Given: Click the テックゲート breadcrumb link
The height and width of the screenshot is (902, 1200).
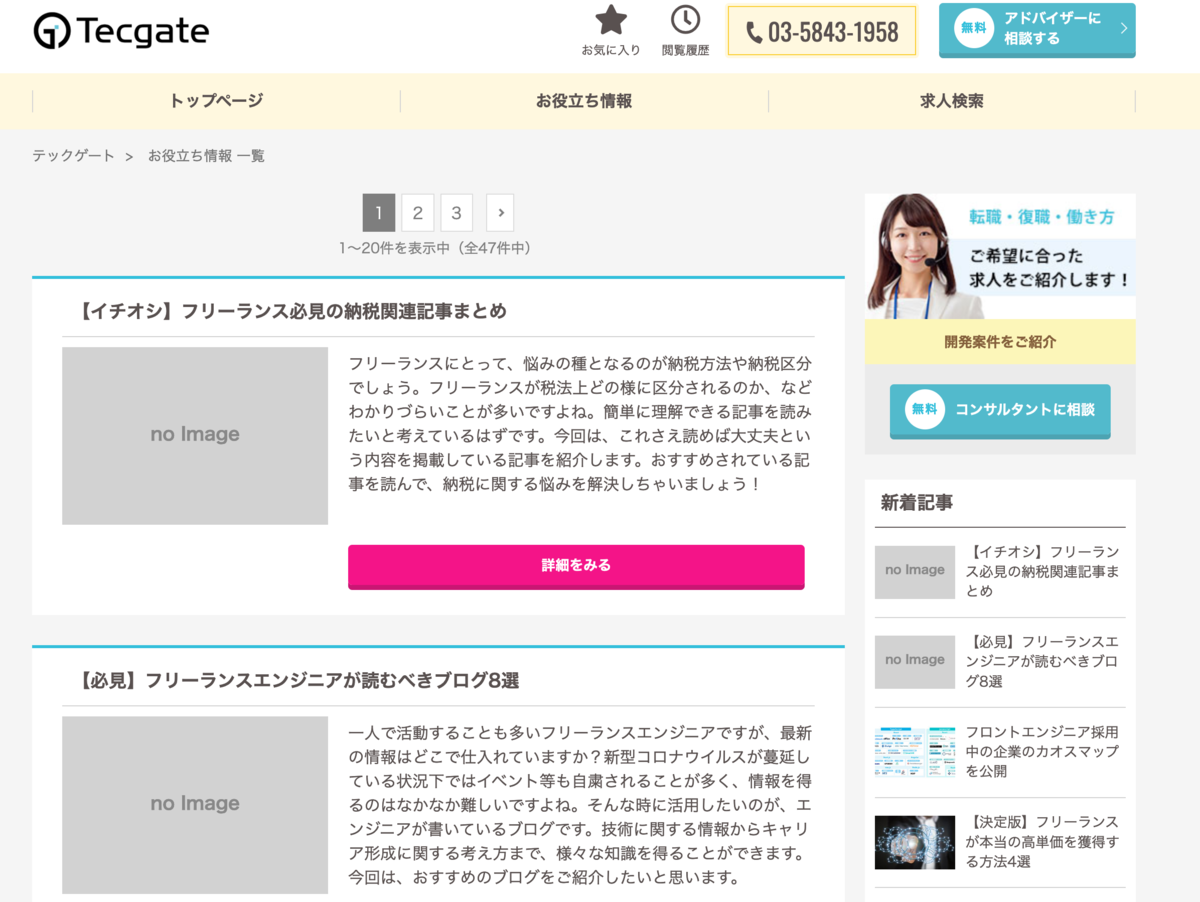Looking at the screenshot, I should (74, 156).
